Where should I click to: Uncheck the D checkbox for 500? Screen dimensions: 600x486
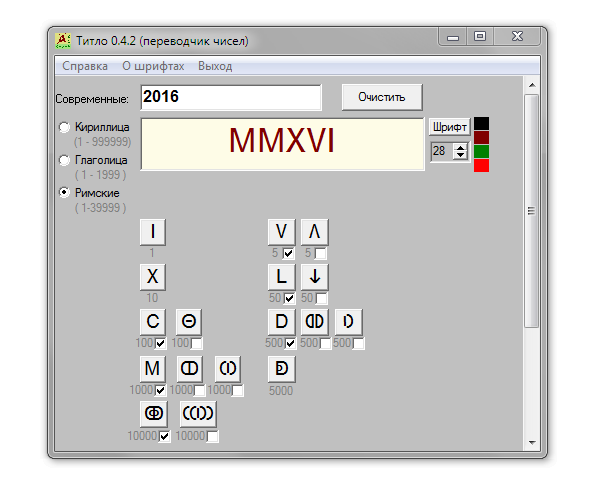tap(290, 343)
